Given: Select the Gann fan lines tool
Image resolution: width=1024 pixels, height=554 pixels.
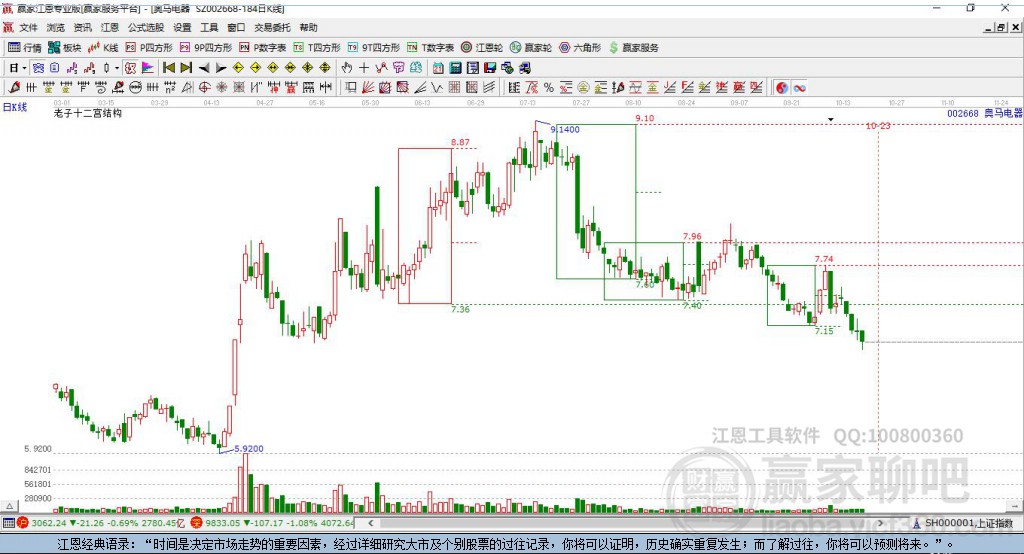Looking at the screenshot, I should pos(368,88).
